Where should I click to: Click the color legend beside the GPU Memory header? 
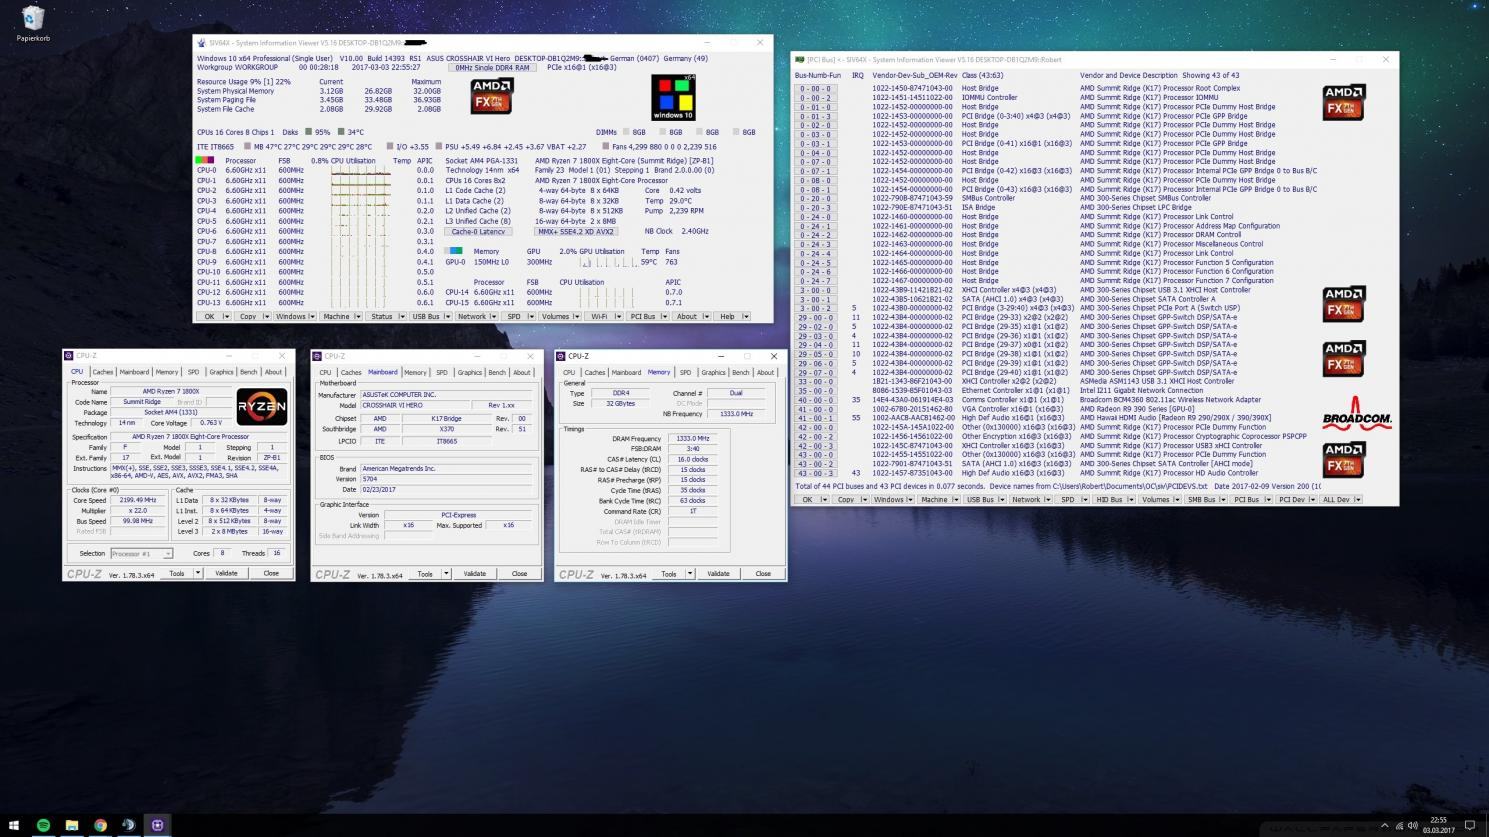pos(455,251)
